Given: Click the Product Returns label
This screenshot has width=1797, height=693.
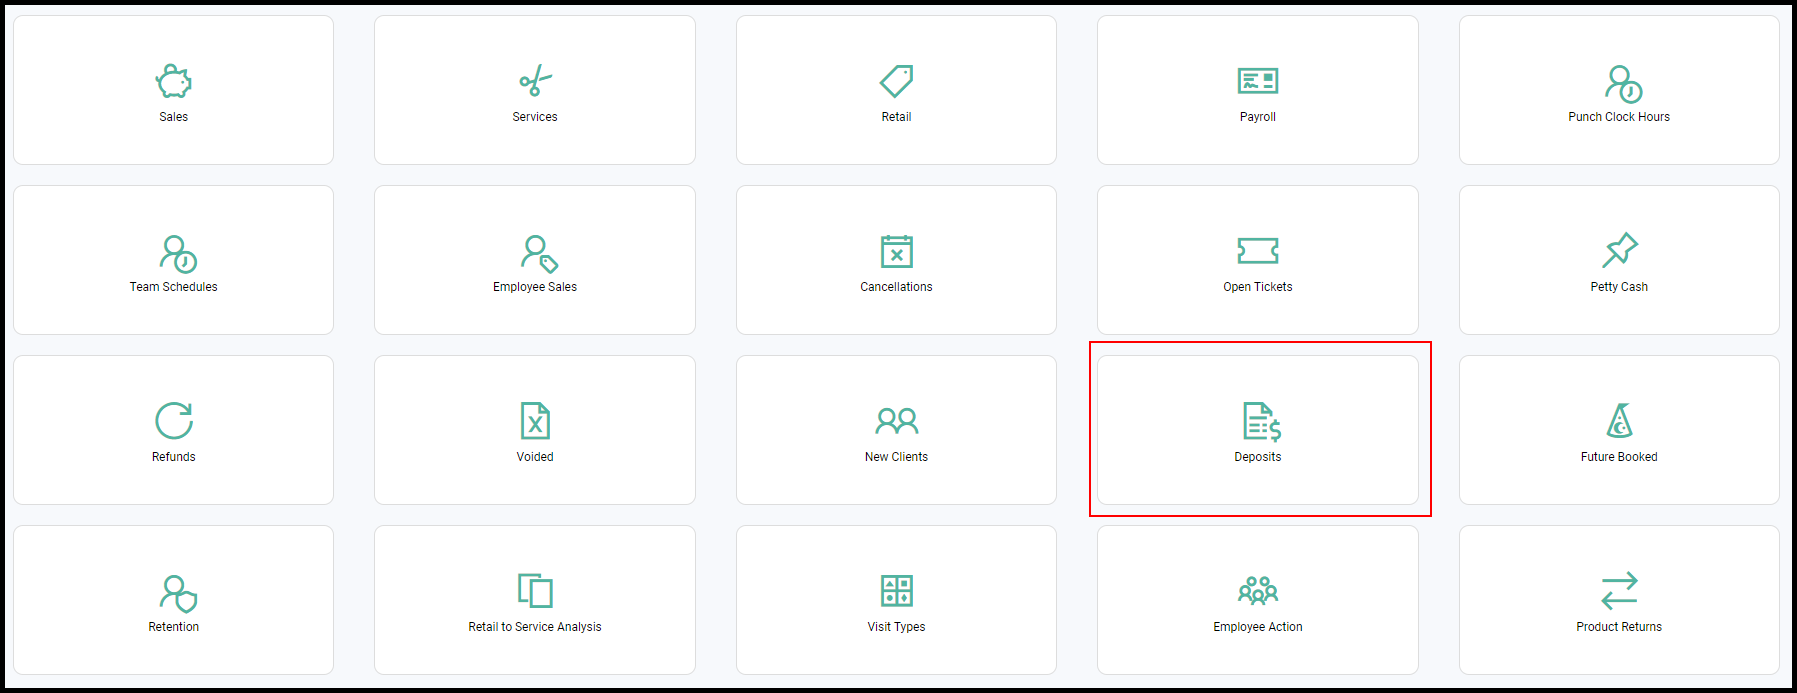Looking at the screenshot, I should (1619, 627).
